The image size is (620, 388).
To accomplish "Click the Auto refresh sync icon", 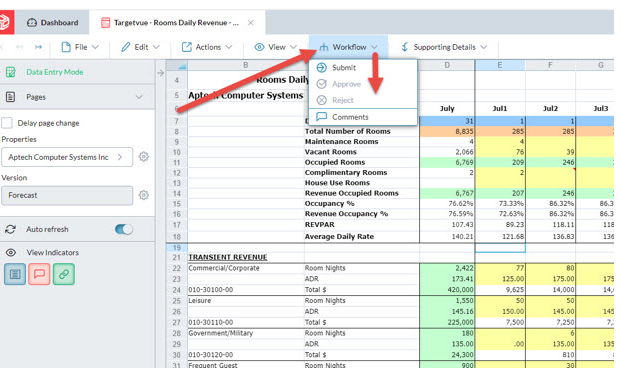I will tap(10, 229).
